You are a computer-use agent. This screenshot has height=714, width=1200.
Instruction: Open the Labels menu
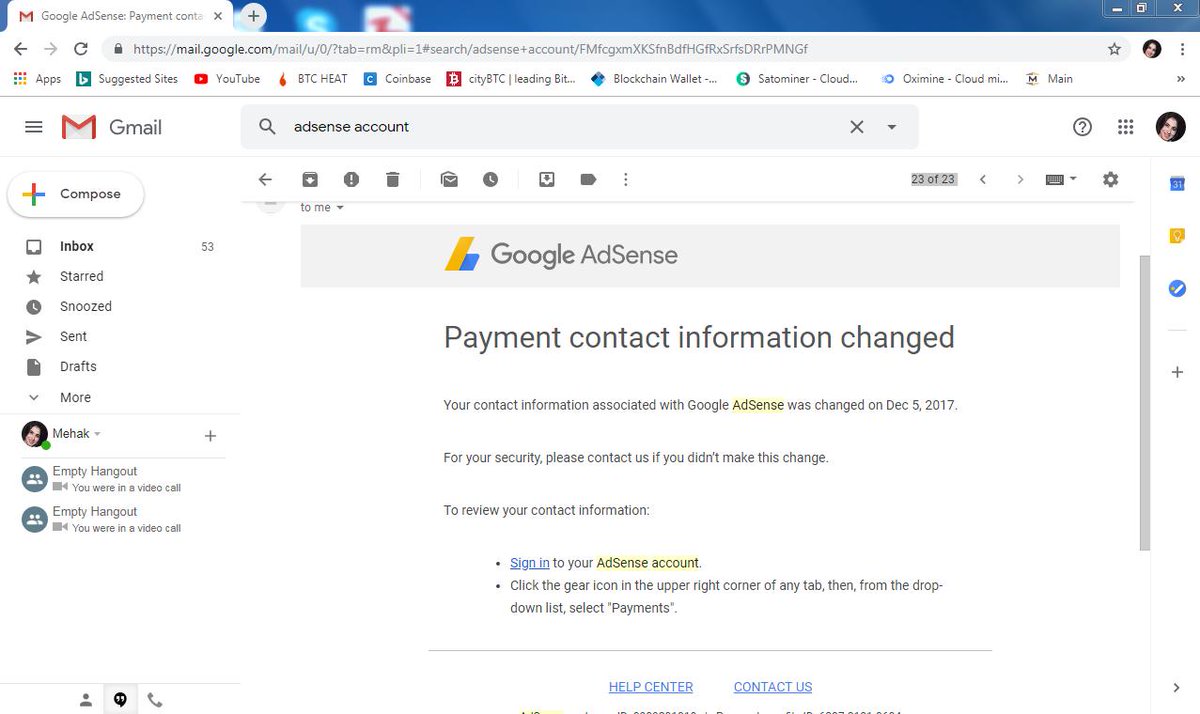coord(588,180)
